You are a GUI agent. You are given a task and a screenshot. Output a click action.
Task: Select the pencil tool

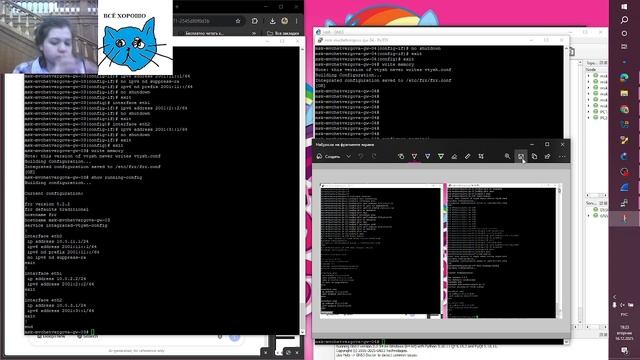tap(427, 156)
